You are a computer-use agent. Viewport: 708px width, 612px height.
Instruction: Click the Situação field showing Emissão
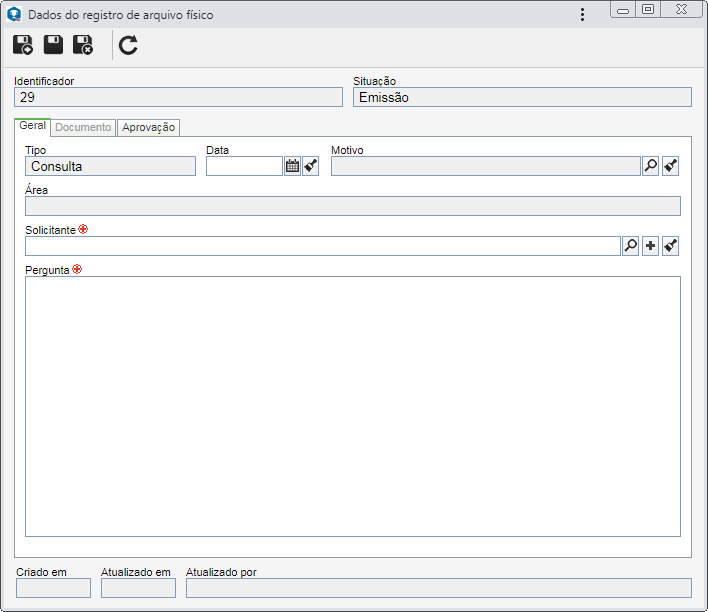coord(522,97)
